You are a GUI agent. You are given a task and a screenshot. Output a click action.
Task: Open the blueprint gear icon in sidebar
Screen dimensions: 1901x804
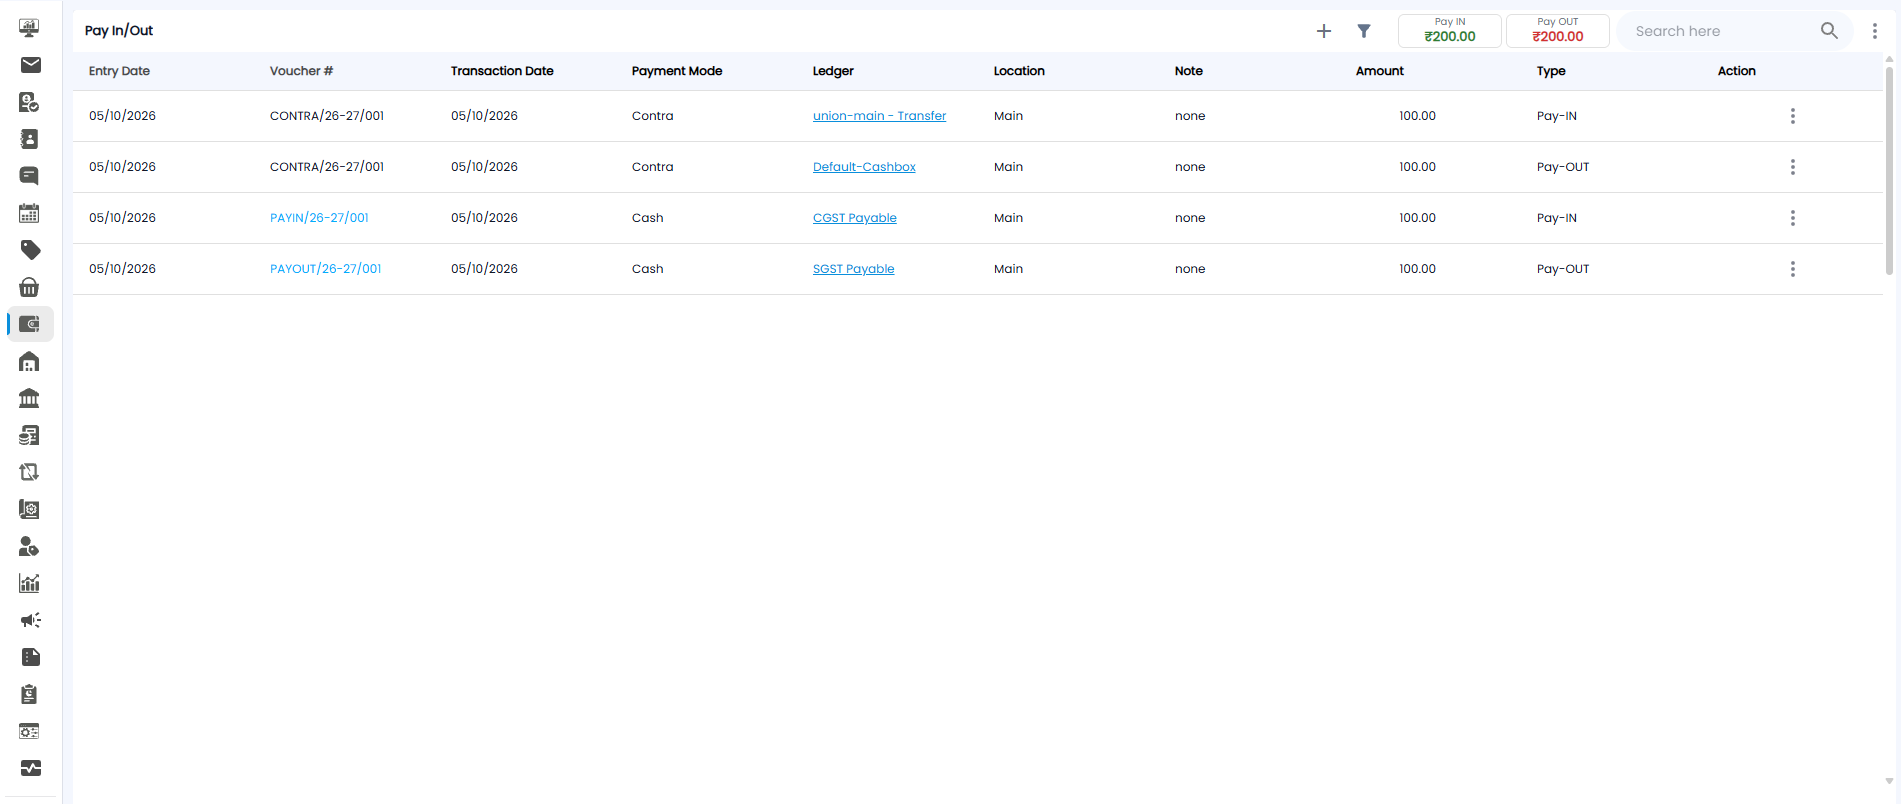(30, 509)
